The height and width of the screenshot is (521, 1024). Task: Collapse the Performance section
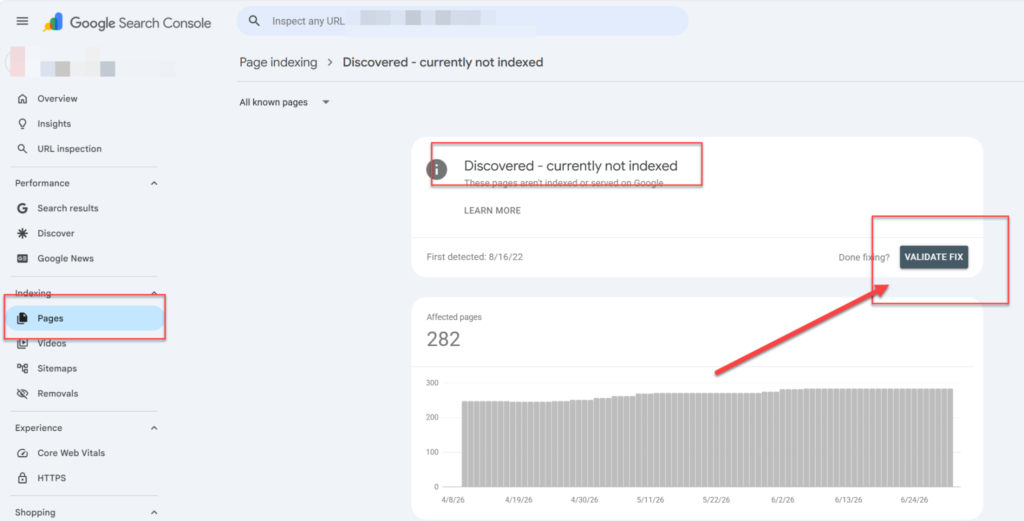tap(154, 183)
